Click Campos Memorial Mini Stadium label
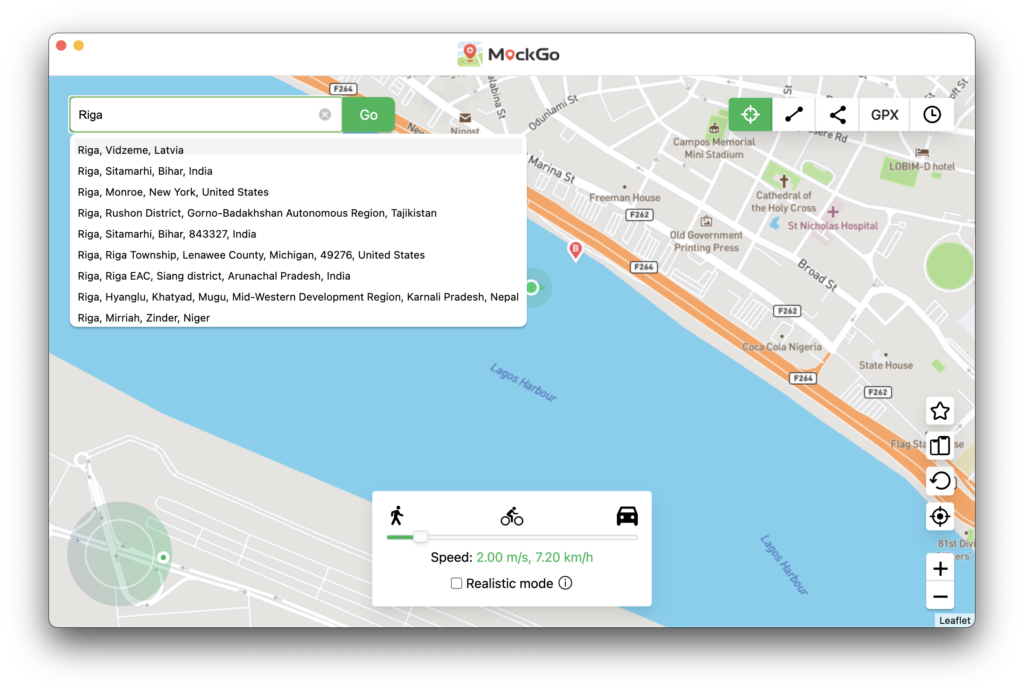This screenshot has height=692, width=1024. (x=714, y=148)
